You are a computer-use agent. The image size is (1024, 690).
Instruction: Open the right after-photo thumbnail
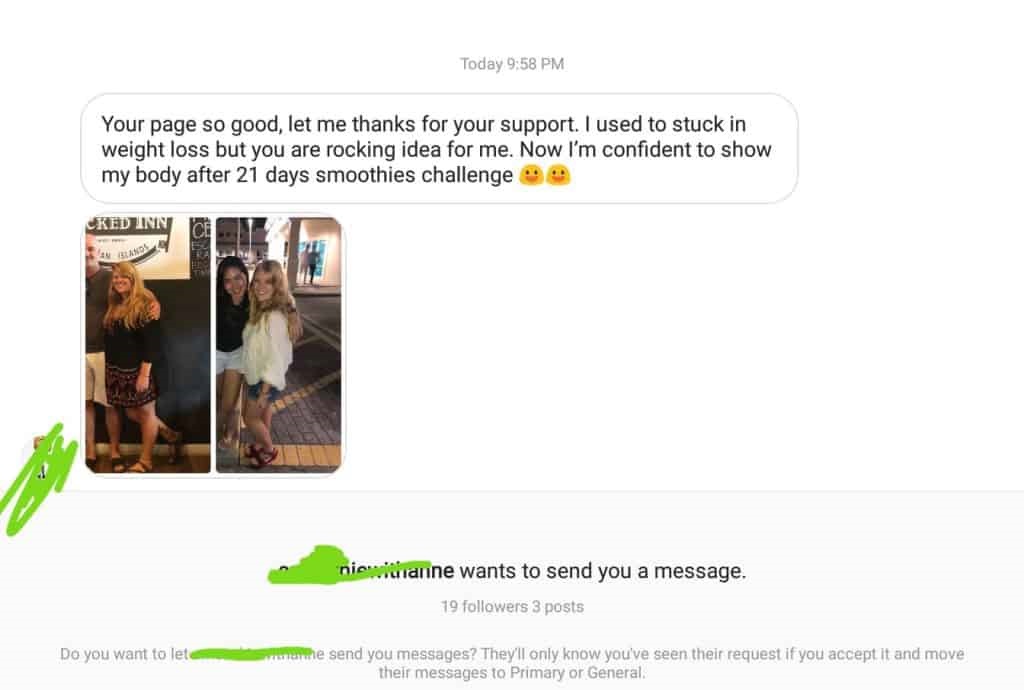coord(279,345)
